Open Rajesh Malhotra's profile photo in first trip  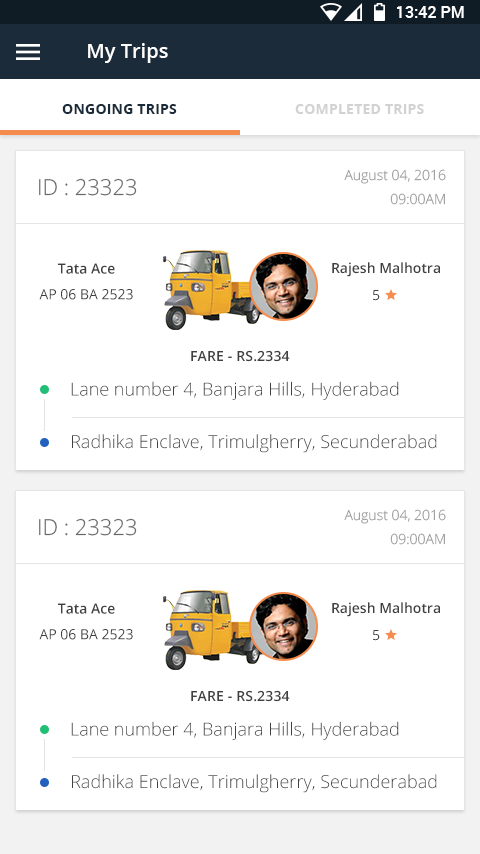(x=283, y=286)
